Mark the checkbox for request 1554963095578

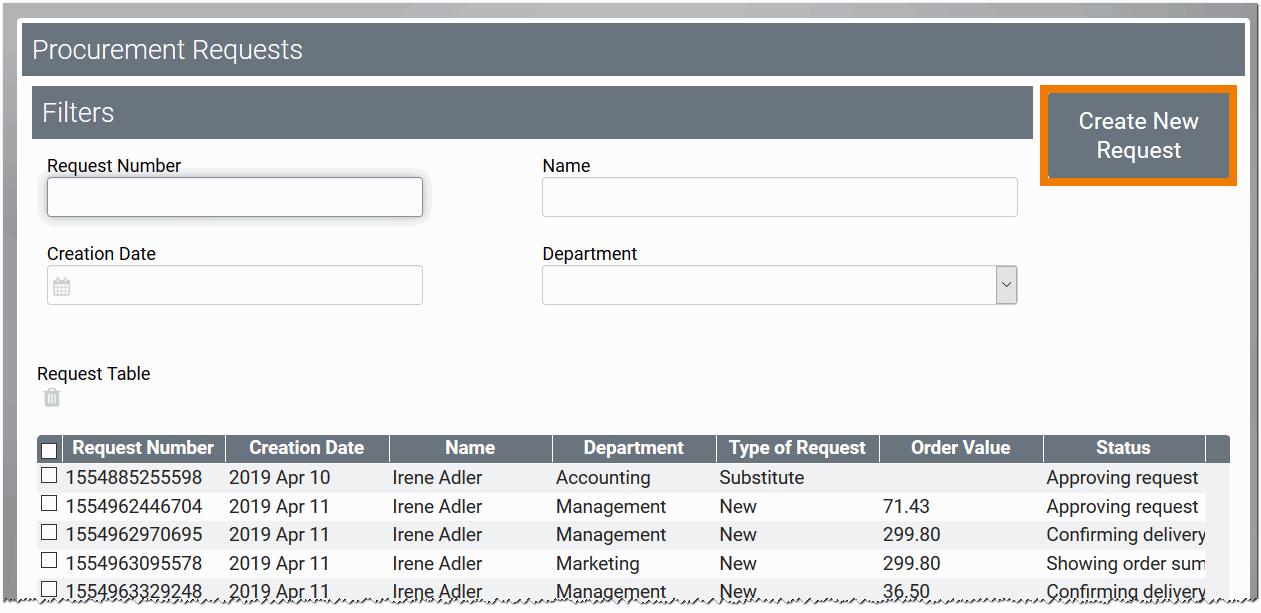49,562
